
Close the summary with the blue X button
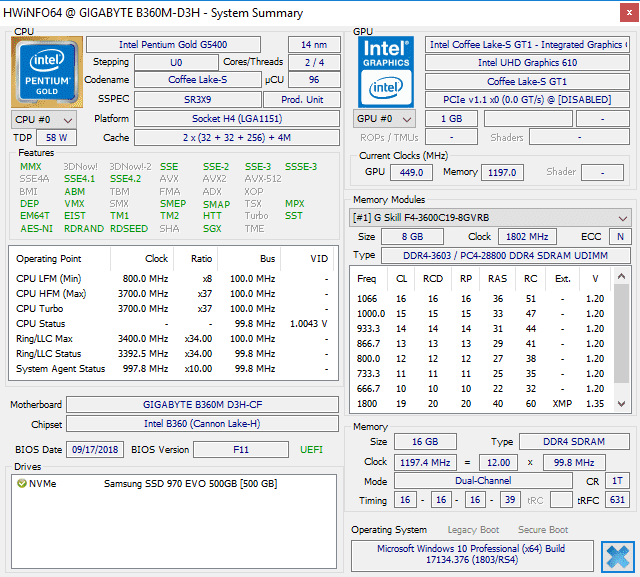[616, 556]
